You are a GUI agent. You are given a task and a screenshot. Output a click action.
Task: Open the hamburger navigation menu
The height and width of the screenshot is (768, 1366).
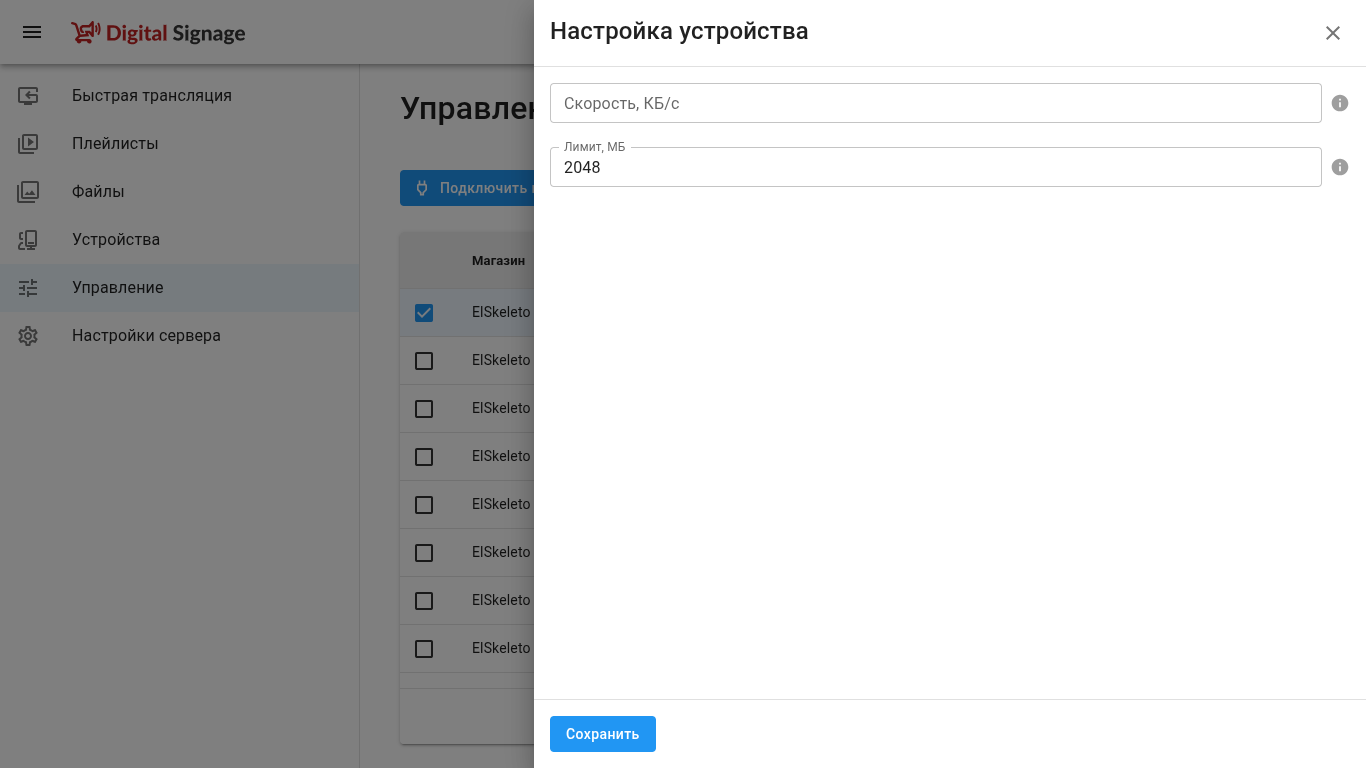coord(32,32)
